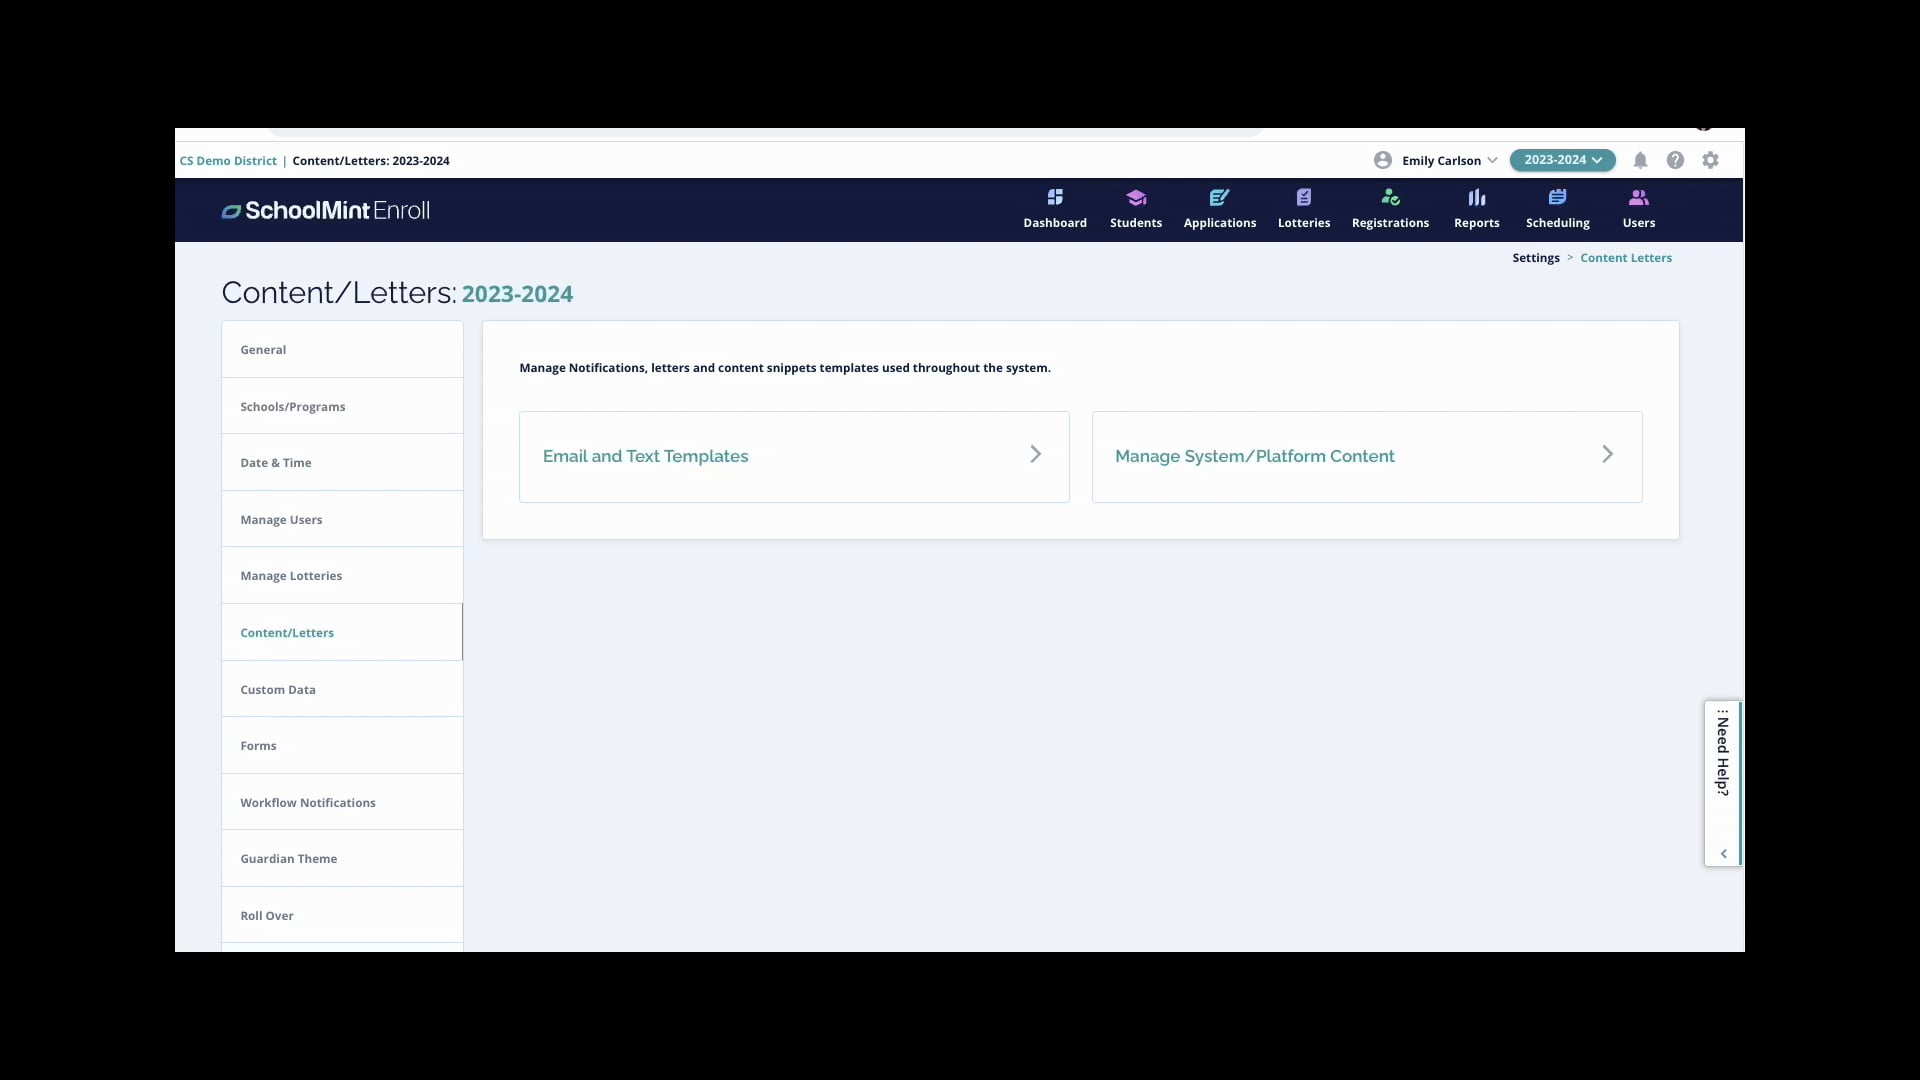1920x1080 pixels.
Task: Select Manage Users in the sidebar
Action: [342, 519]
